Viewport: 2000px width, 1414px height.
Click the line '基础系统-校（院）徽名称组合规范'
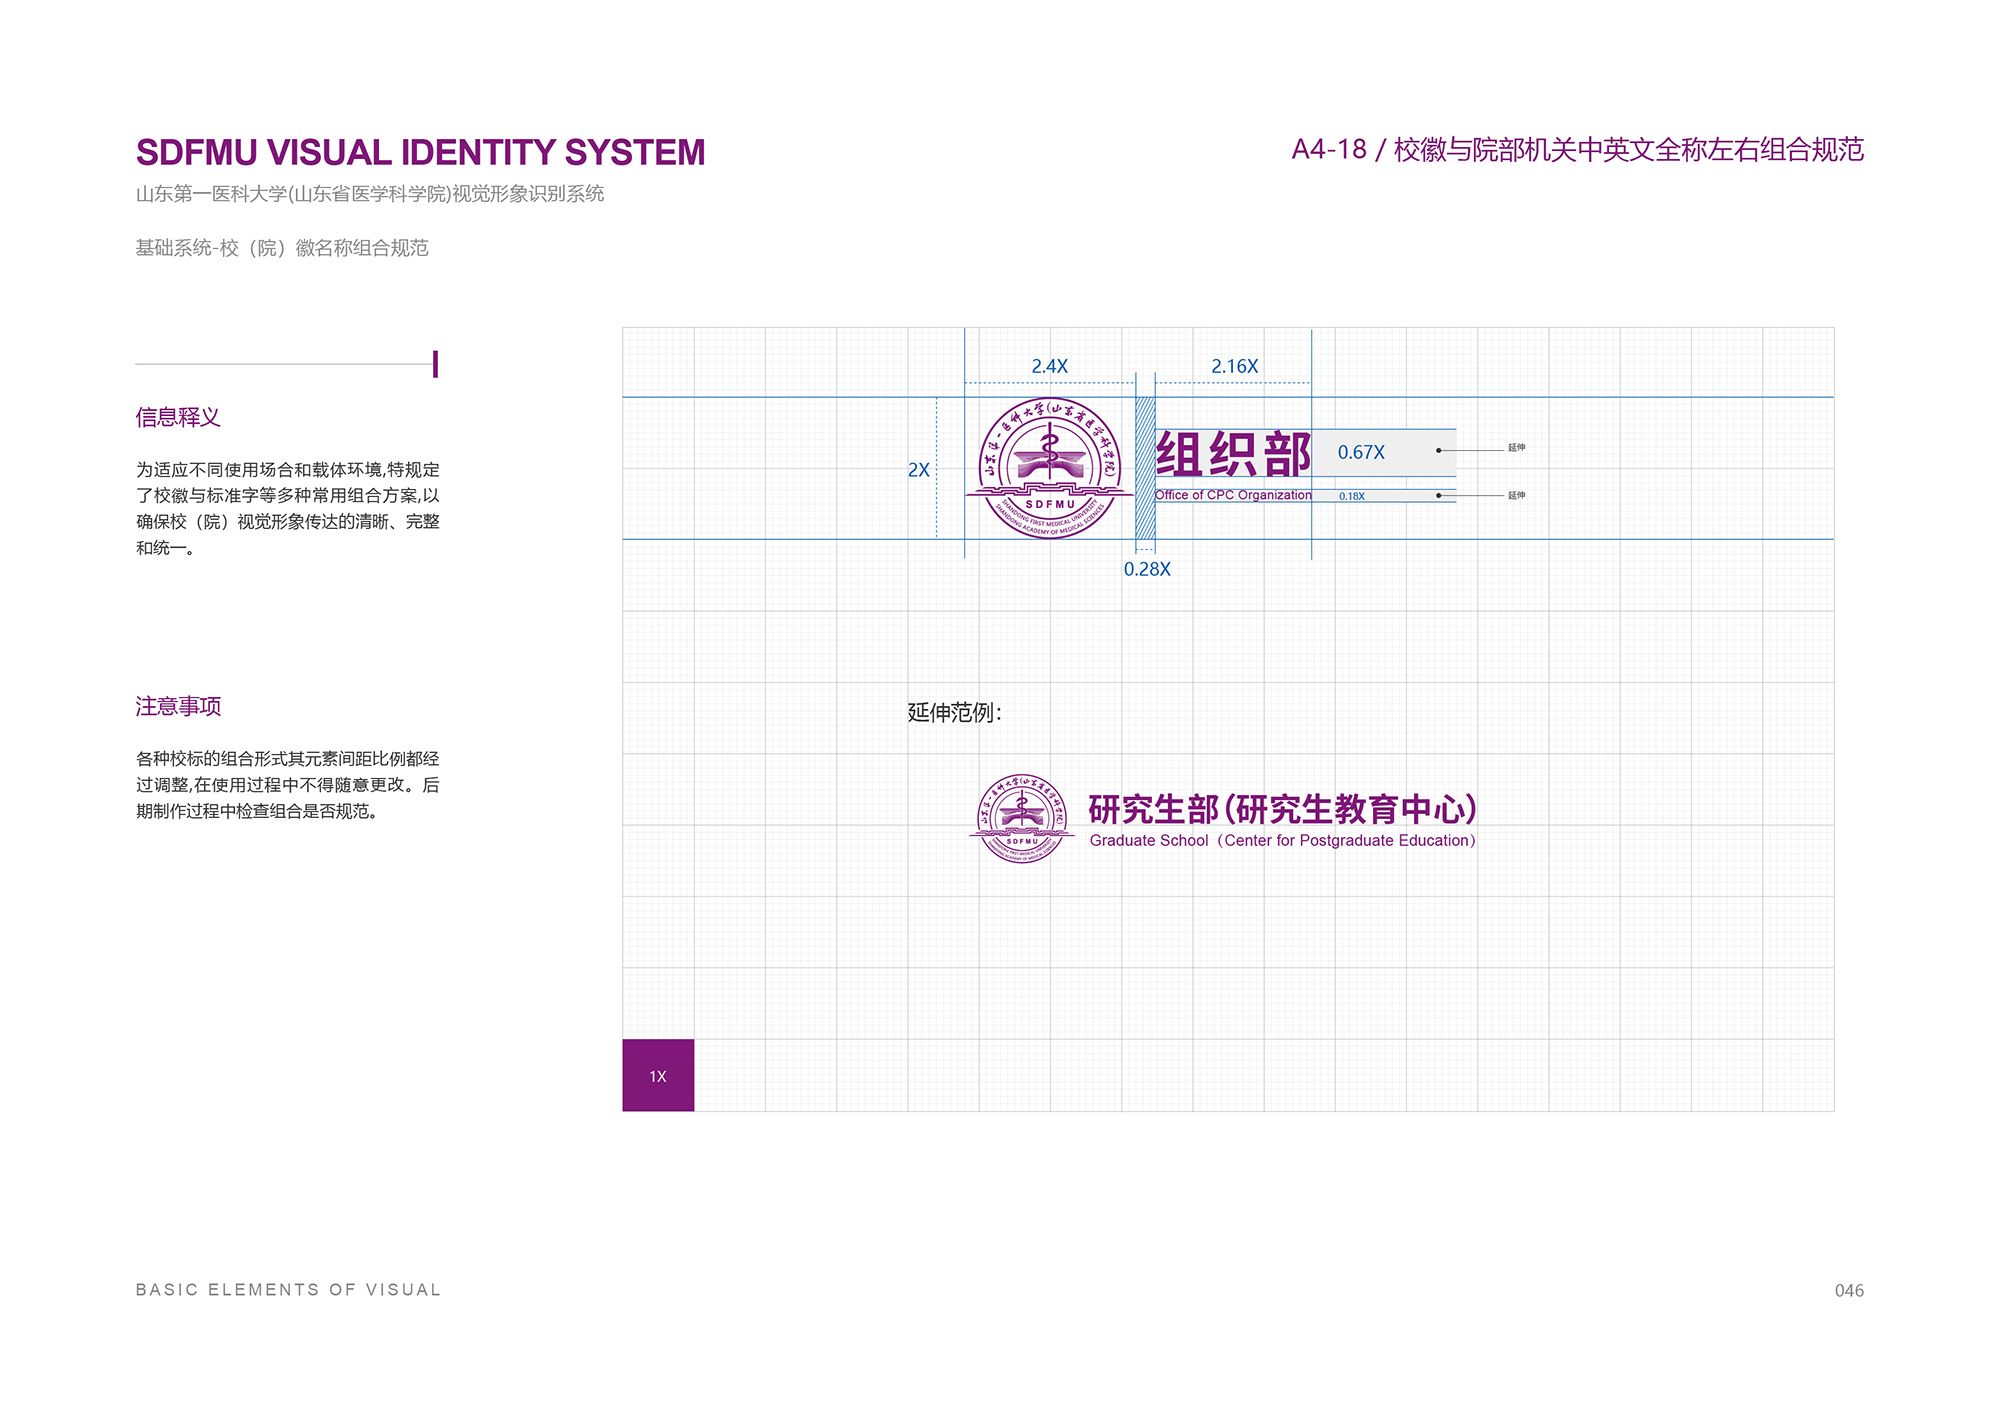click(282, 248)
